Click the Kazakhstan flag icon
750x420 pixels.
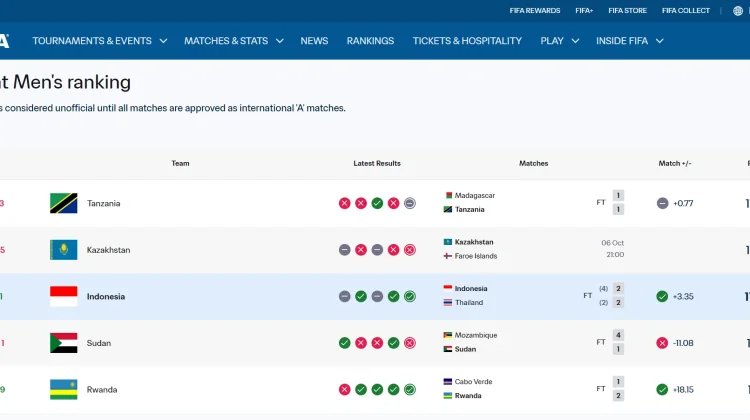pyautogui.click(x=64, y=250)
